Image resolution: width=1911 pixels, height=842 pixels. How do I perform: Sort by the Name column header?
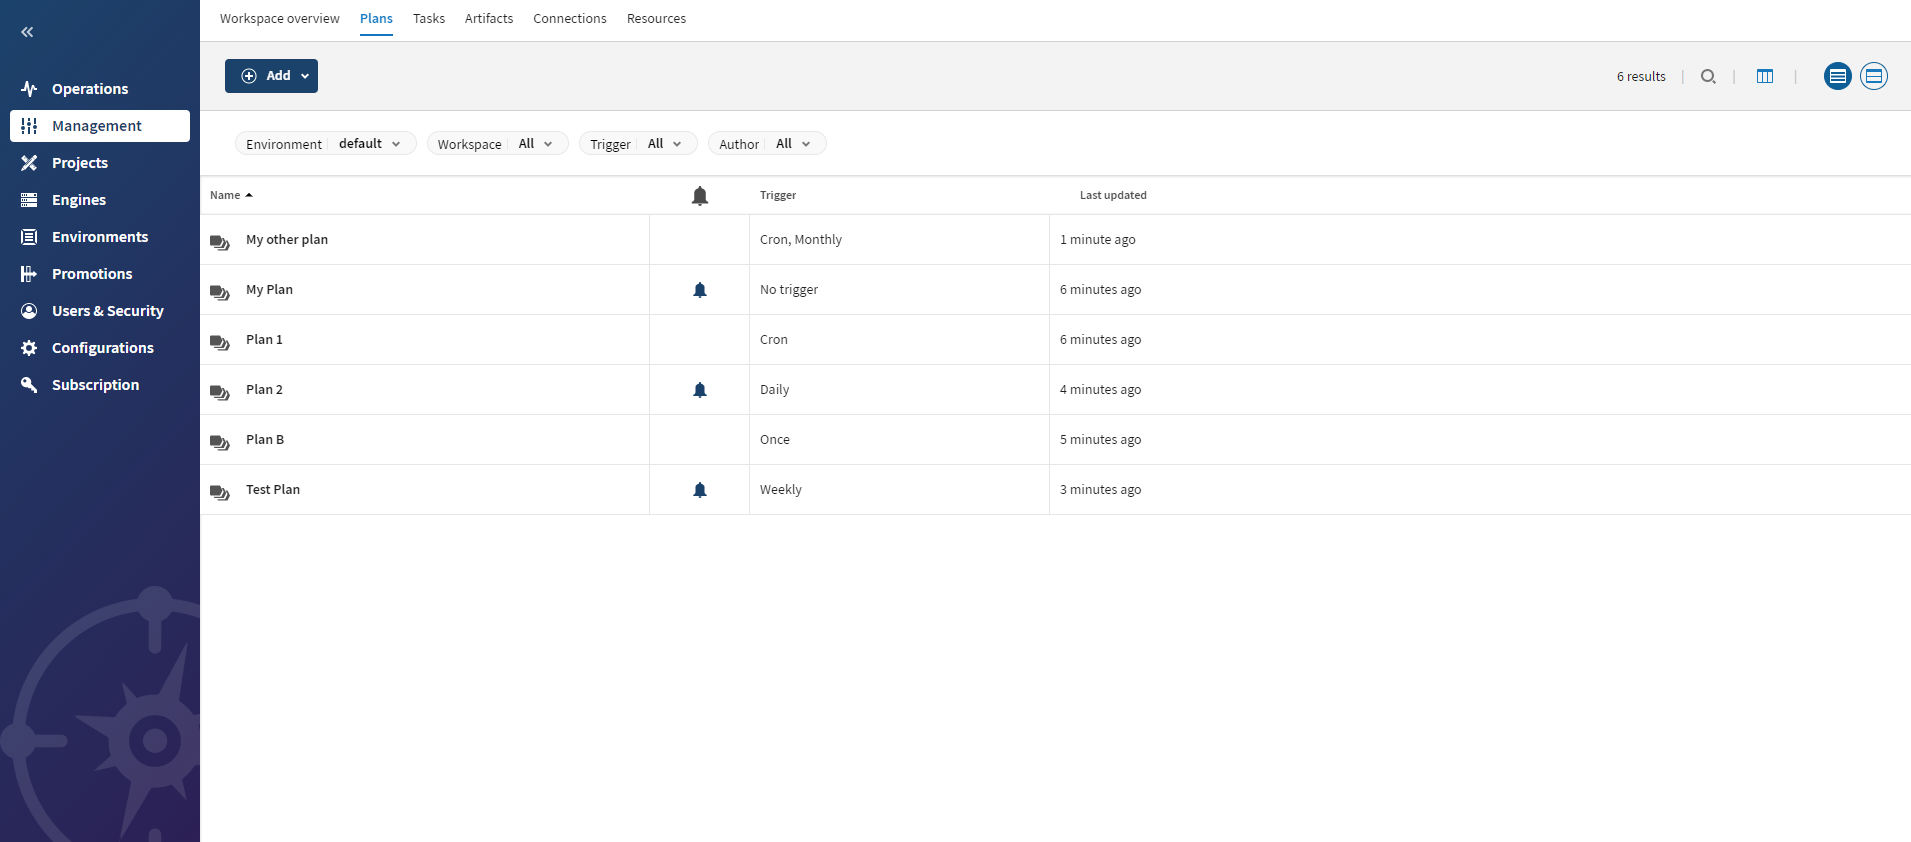pos(231,195)
